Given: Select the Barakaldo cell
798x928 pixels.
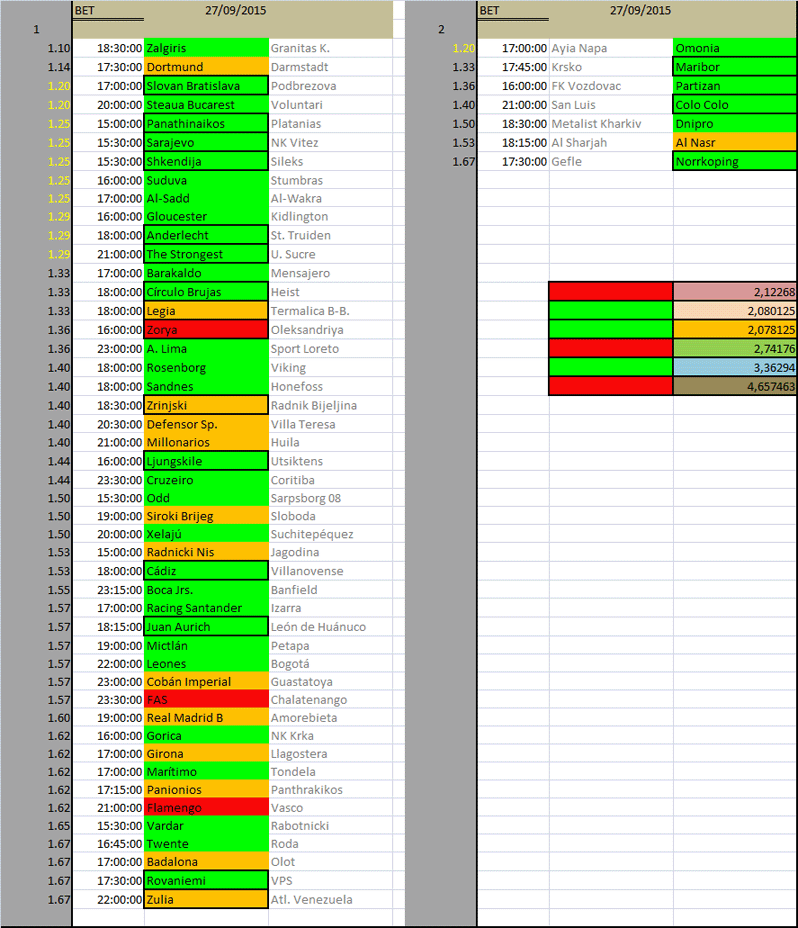Looking at the screenshot, I should coord(206,273).
